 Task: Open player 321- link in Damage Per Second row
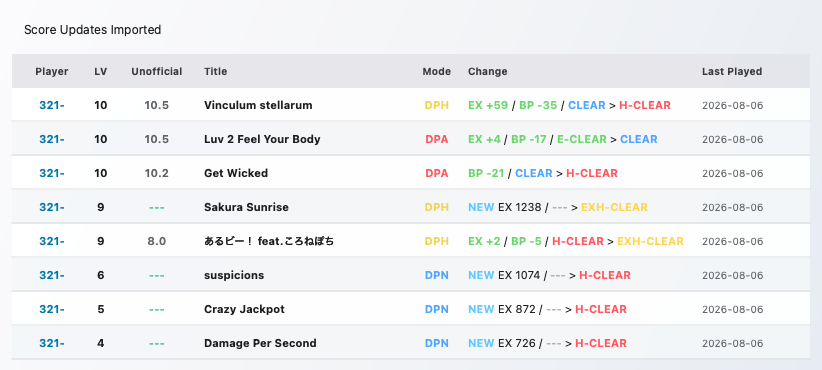click(x=52, y=344)
